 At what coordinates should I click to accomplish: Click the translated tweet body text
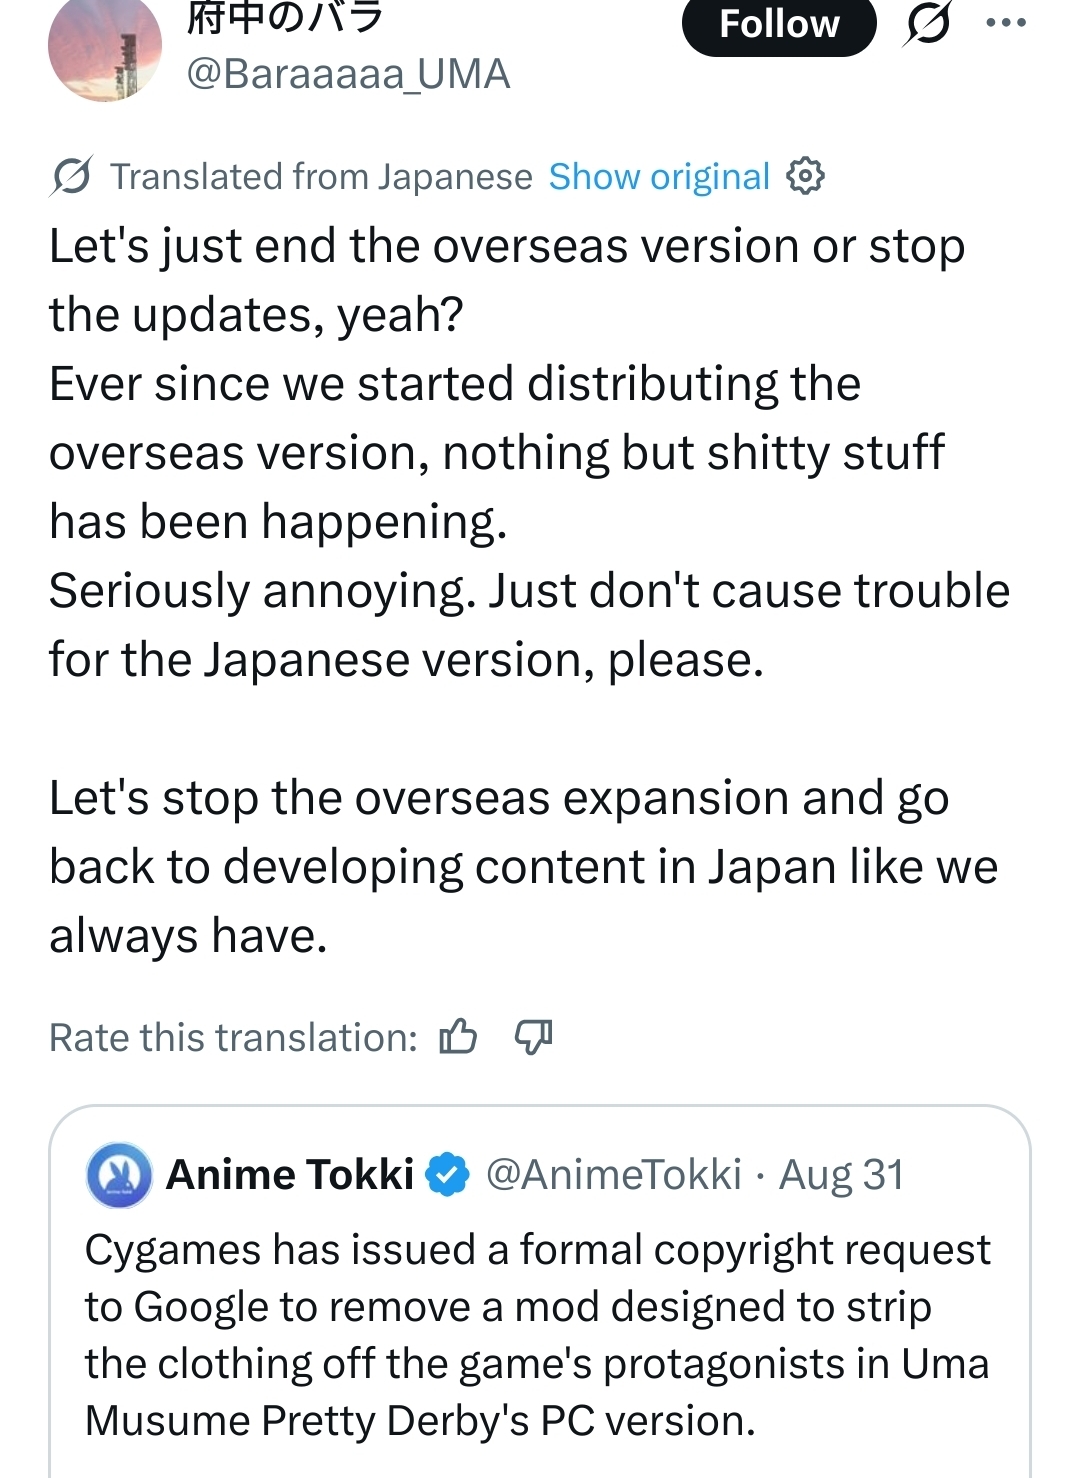[530, 590]
